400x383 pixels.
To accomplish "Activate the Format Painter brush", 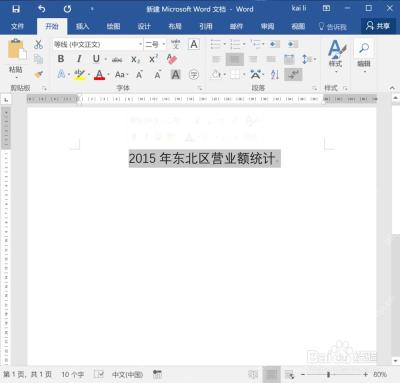I will coord(38,74).
